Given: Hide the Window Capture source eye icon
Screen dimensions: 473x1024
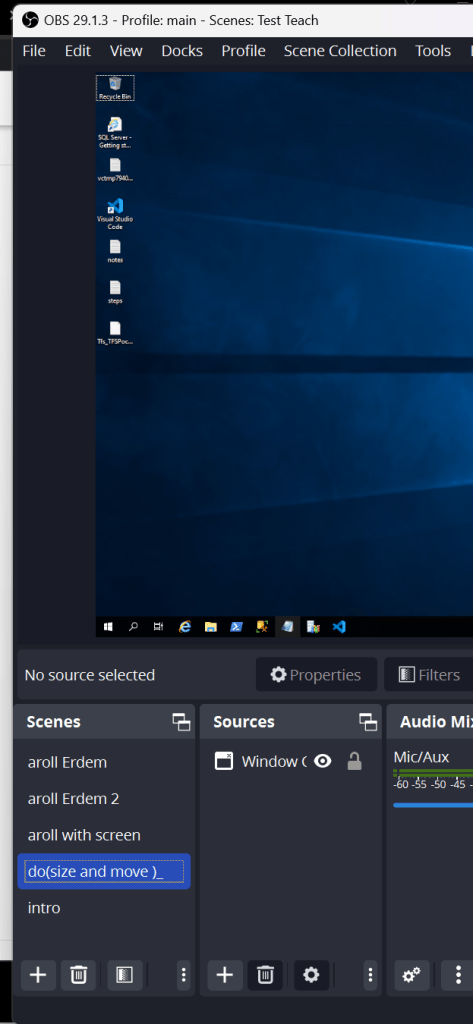Looking at the screenshot, I should point(322,761).
